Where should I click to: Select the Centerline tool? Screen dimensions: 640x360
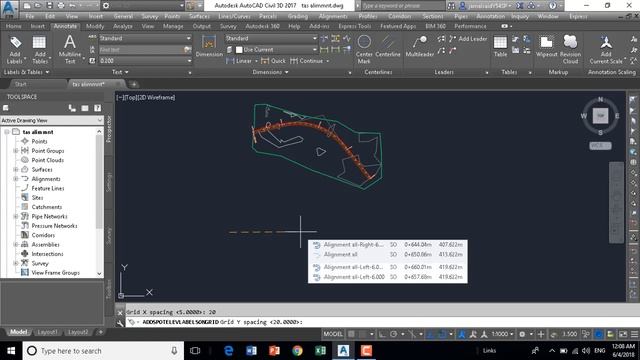388,46
